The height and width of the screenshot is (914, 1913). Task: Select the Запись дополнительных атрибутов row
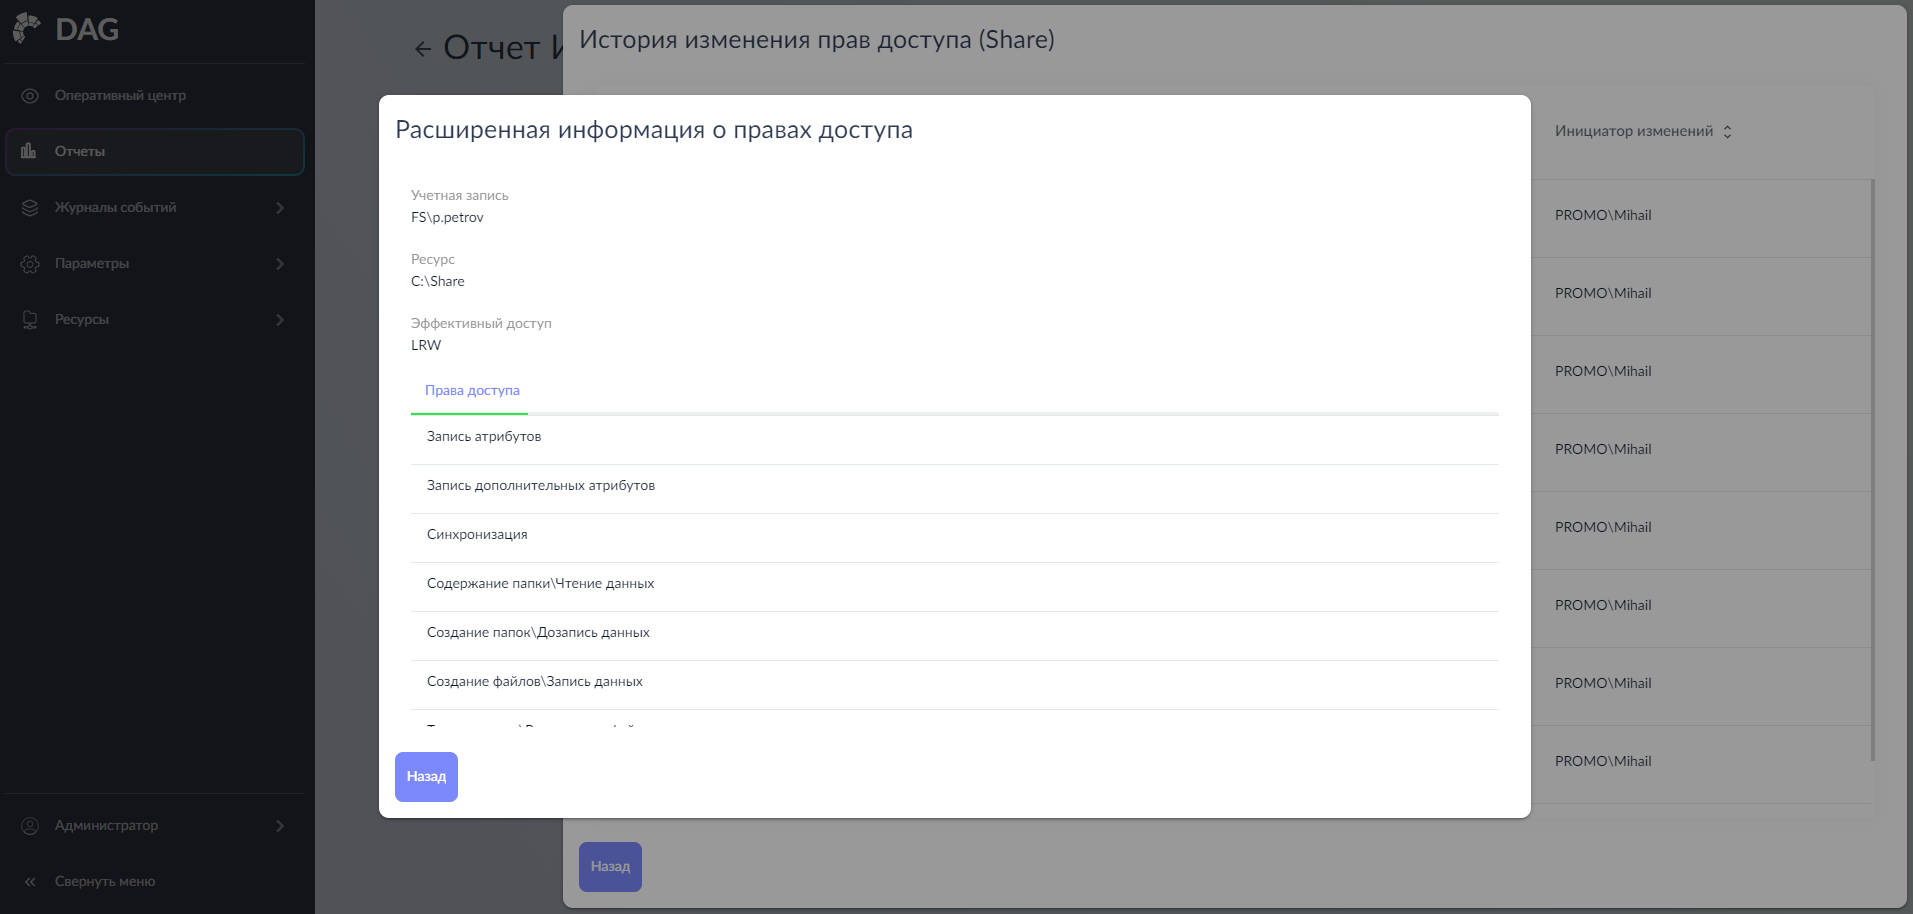tap(955, 489)
